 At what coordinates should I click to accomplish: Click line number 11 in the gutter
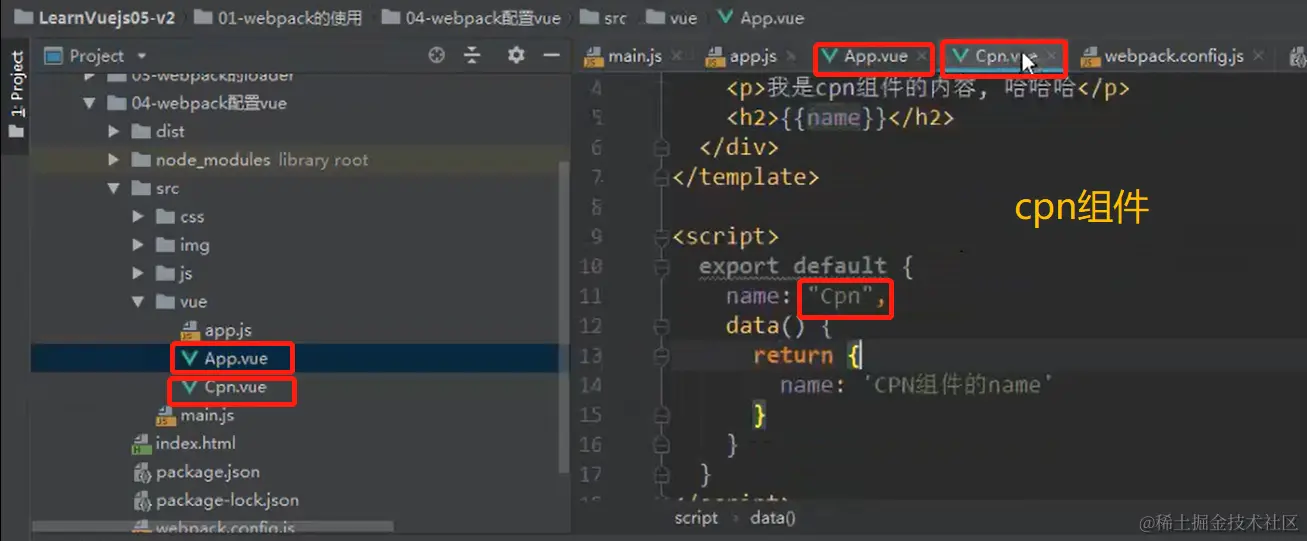(x=591, y=297)
